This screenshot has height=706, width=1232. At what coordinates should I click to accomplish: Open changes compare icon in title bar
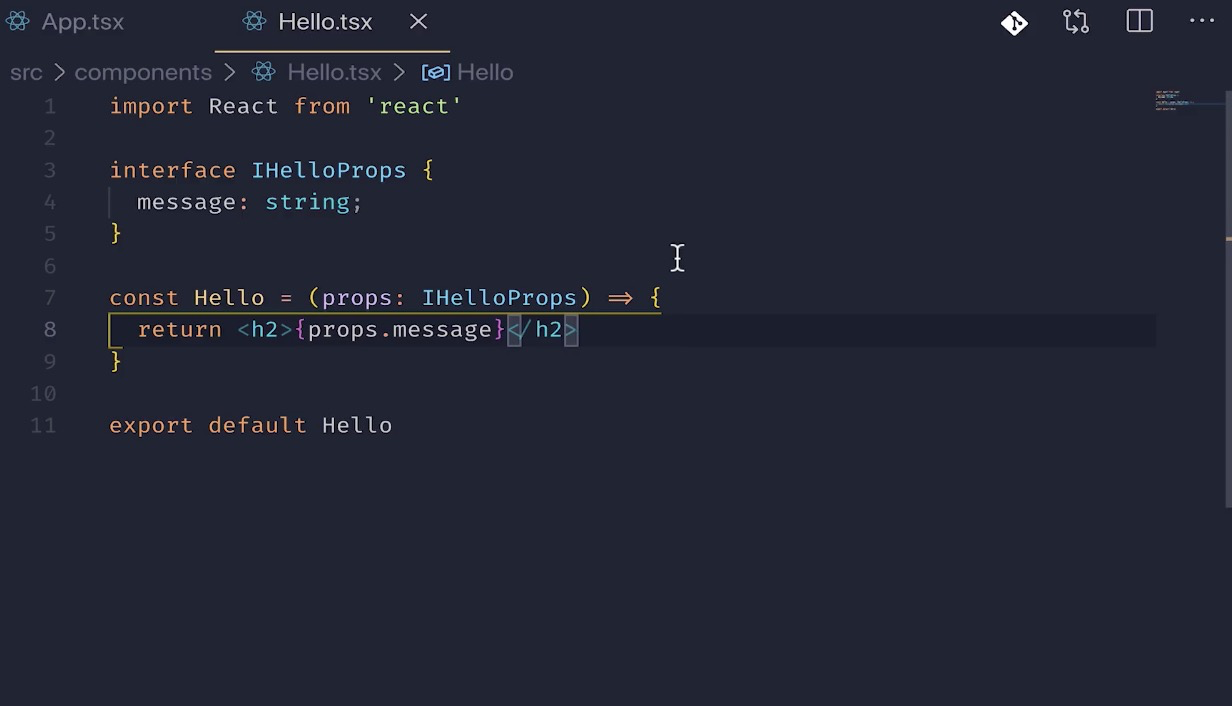click(x=1076, y=22)
